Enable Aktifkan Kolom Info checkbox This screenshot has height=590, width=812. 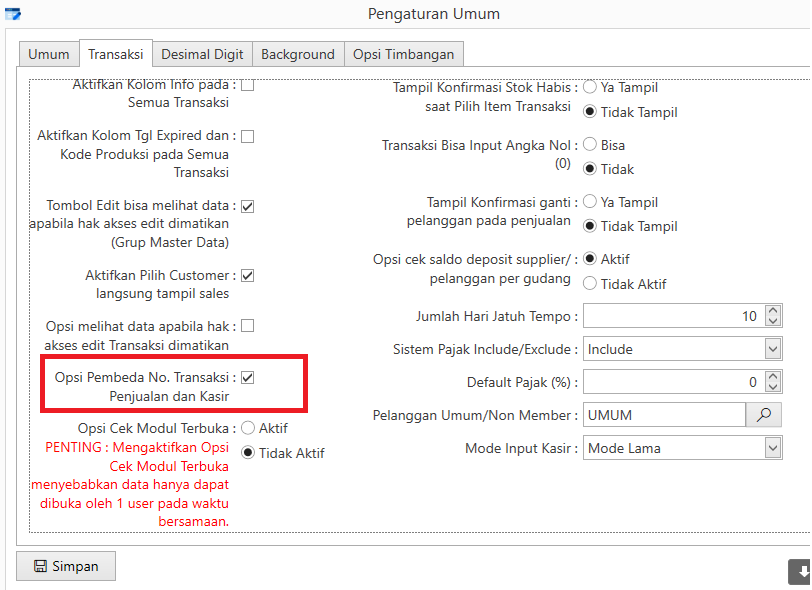[x=247, y=85]
